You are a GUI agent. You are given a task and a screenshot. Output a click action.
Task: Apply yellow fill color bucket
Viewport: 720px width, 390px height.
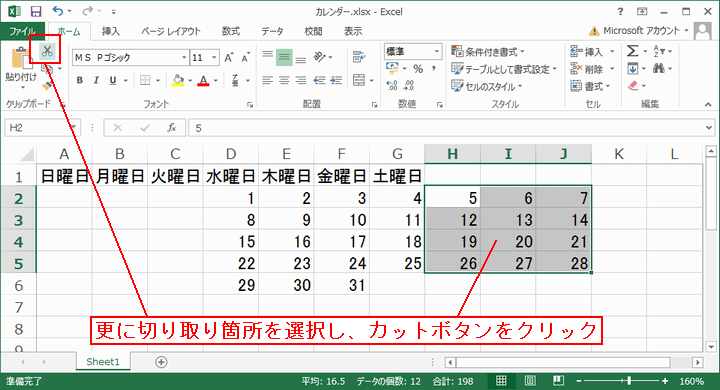(x=178, y=80)
